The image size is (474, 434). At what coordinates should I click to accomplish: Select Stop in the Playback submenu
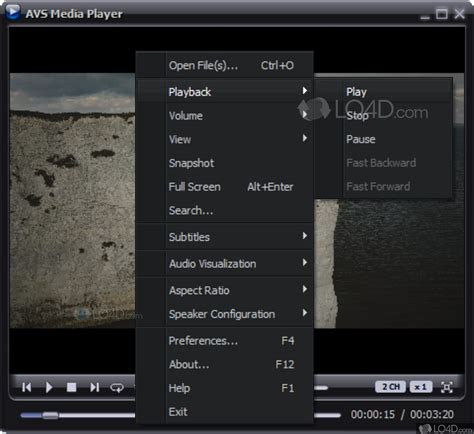click(383, 116)
